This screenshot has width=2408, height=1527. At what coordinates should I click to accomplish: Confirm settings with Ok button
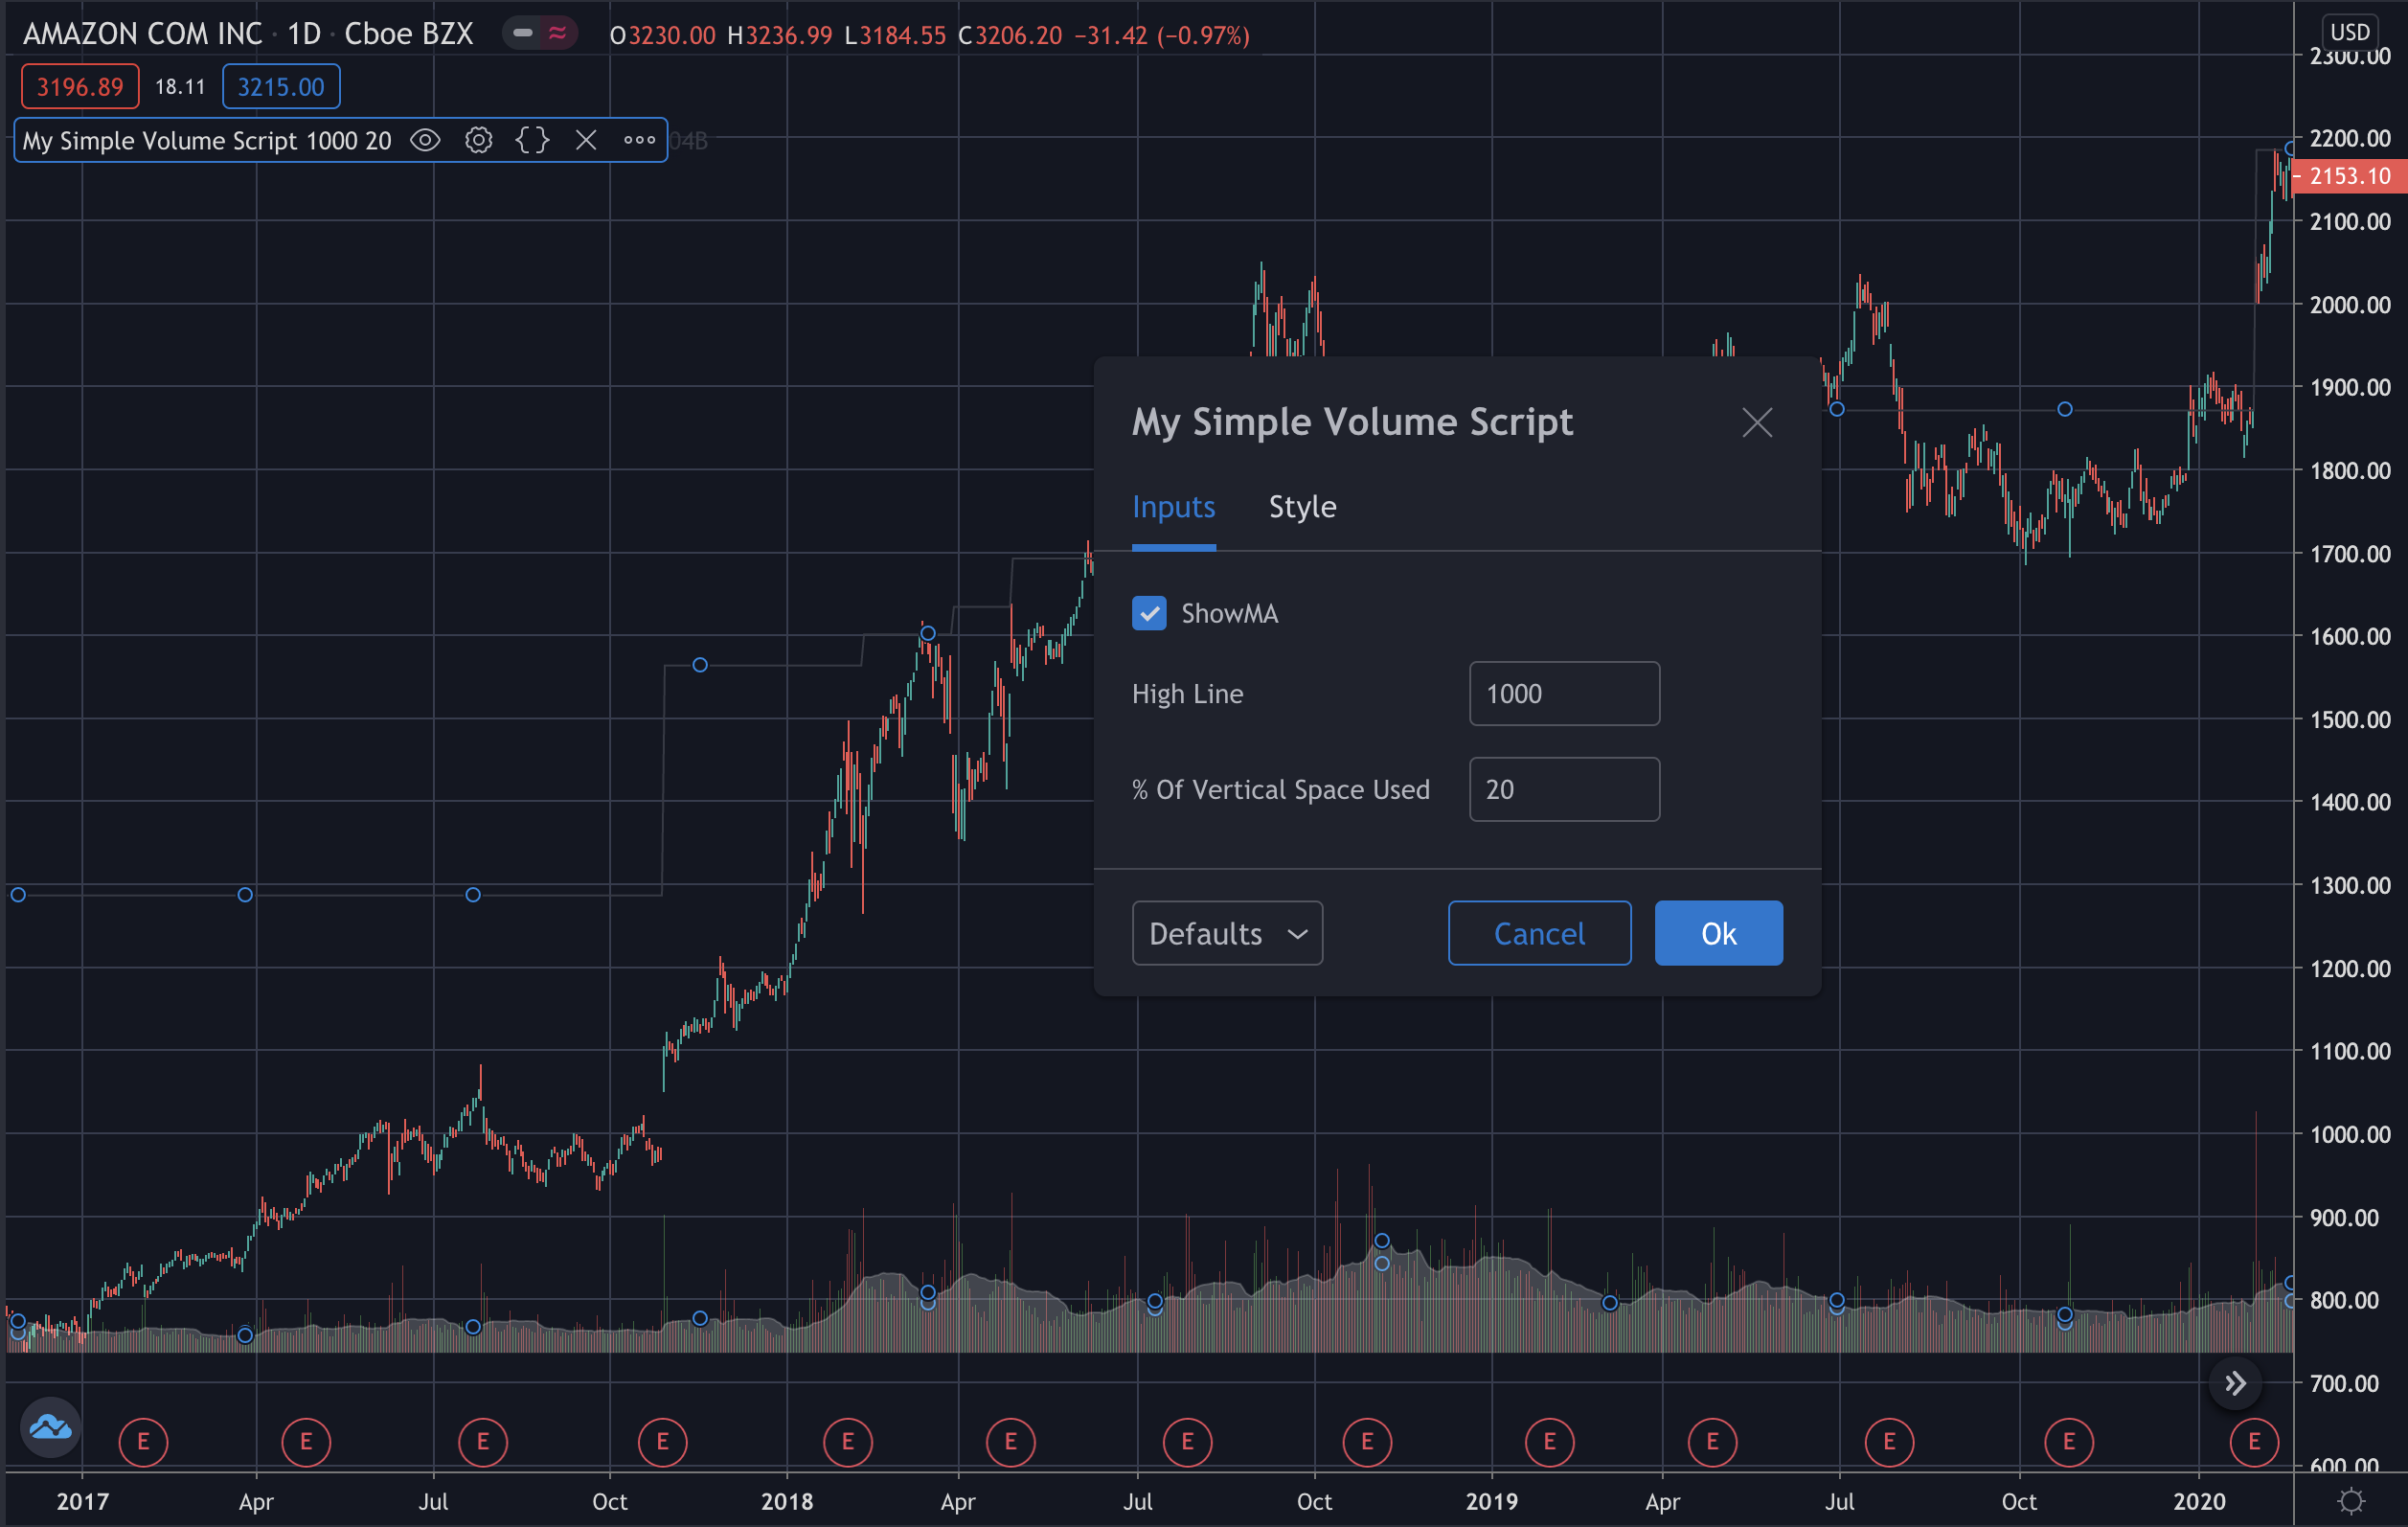[1718, 933]
